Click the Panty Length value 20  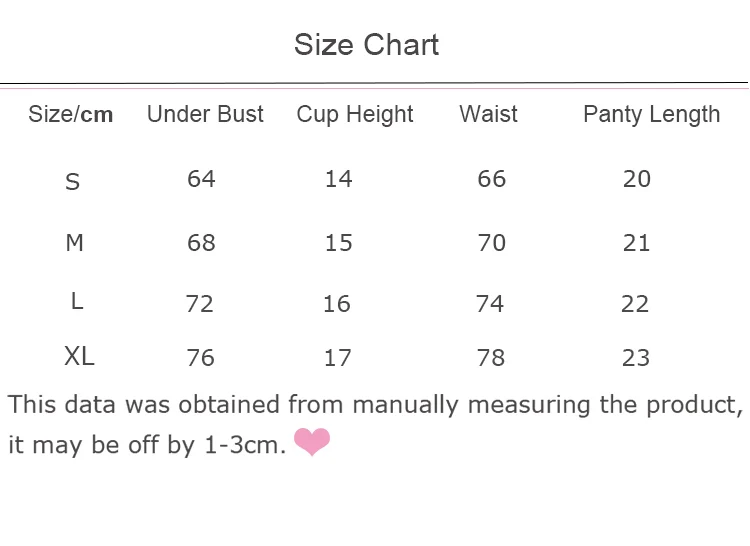click(x=637, y=179)
